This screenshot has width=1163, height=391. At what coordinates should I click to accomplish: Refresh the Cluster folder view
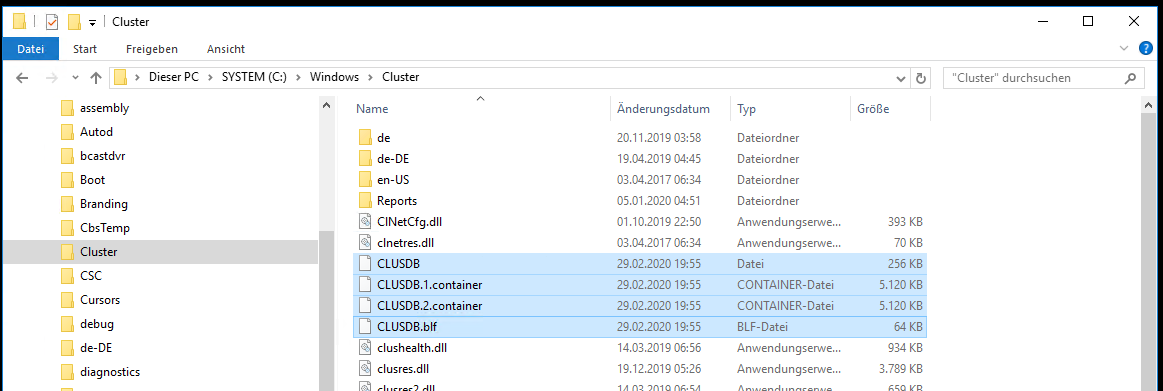pyautogui.click(x=920, y=78)
